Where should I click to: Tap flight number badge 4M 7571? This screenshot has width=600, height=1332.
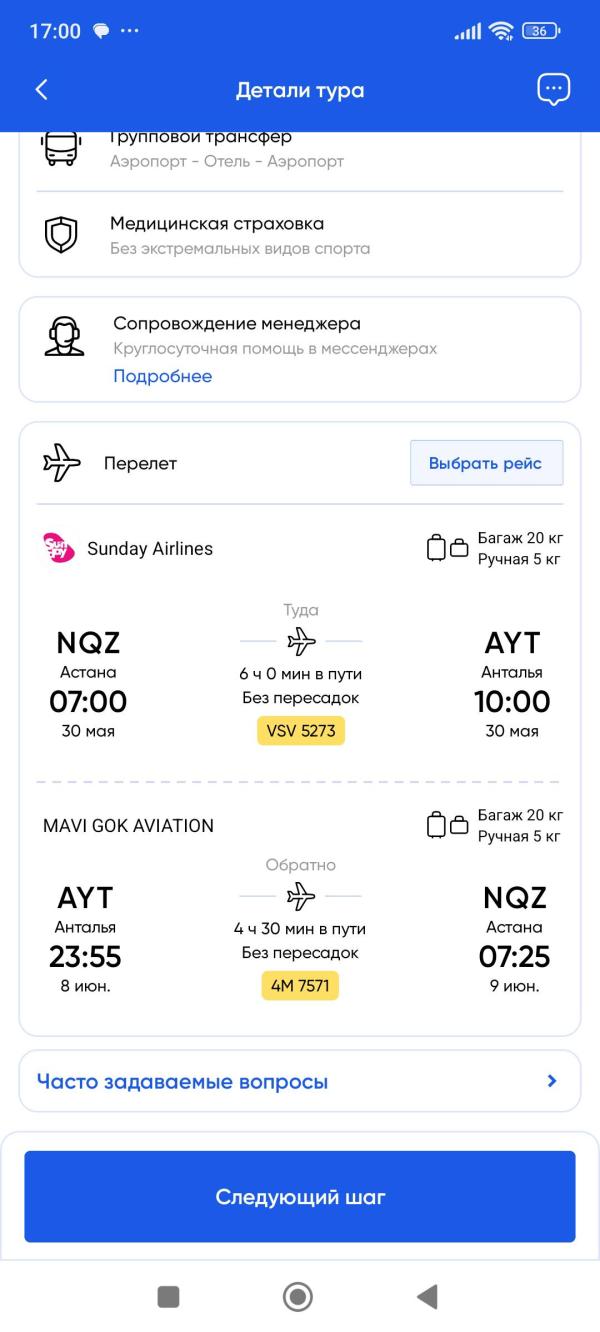tap(300, 986)
